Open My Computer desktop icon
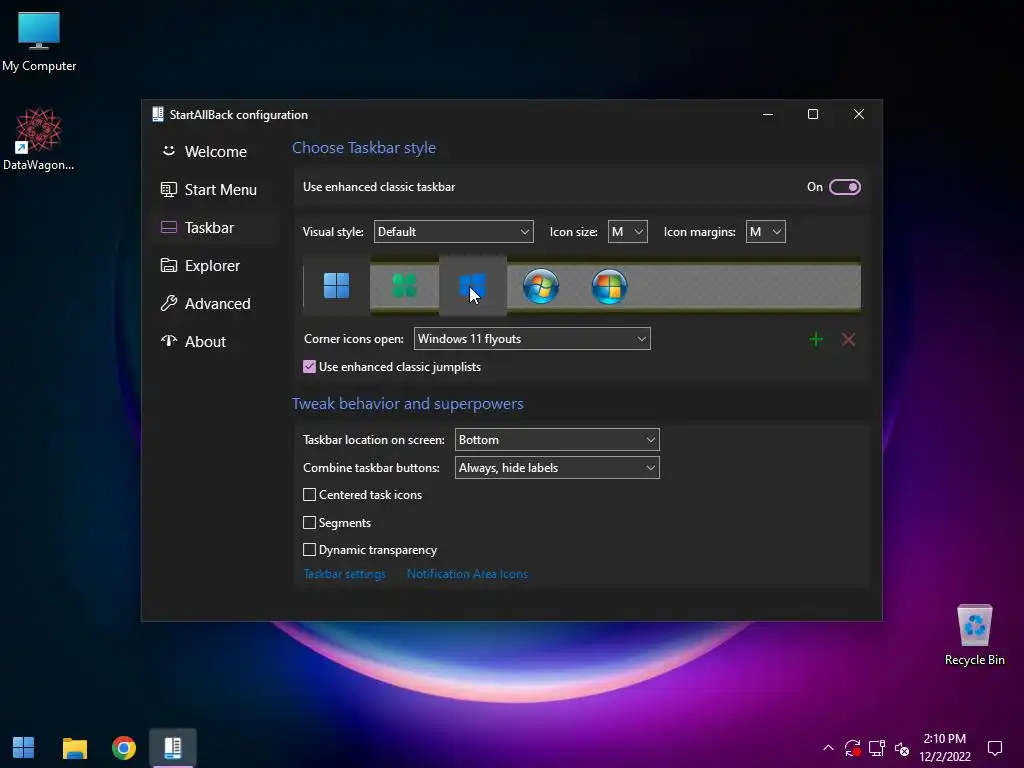Screen dimensions: 1024x768 click(39, 42)
